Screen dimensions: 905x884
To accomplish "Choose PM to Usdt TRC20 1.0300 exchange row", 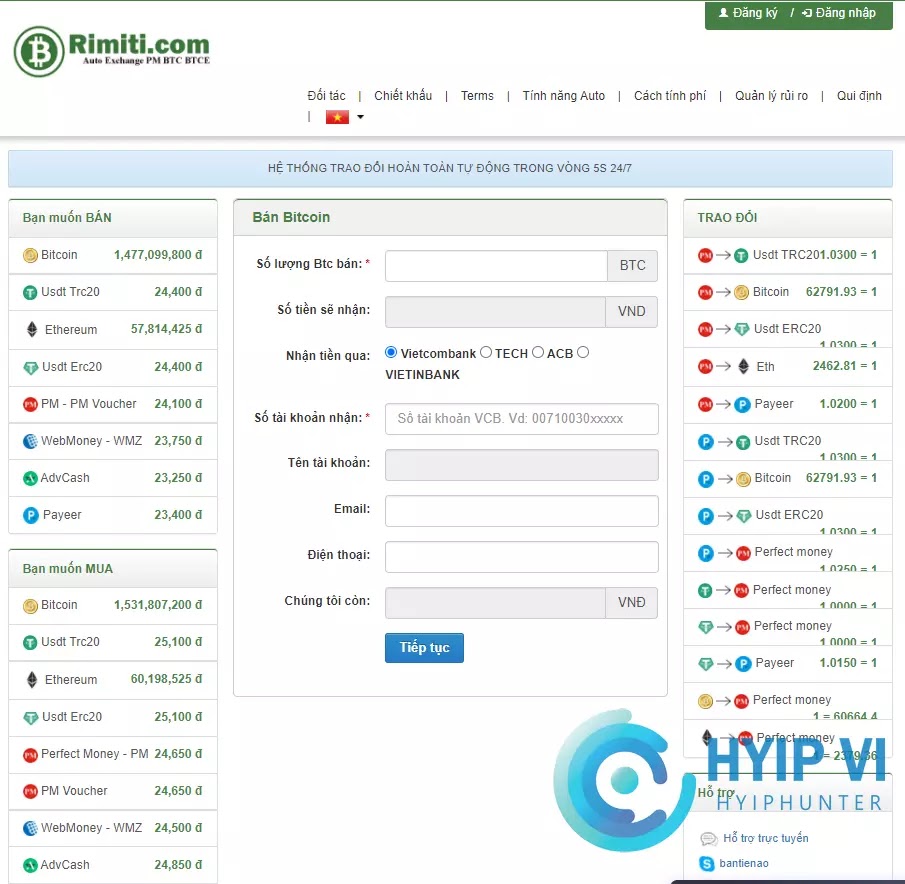I will (x=788, y=255).
